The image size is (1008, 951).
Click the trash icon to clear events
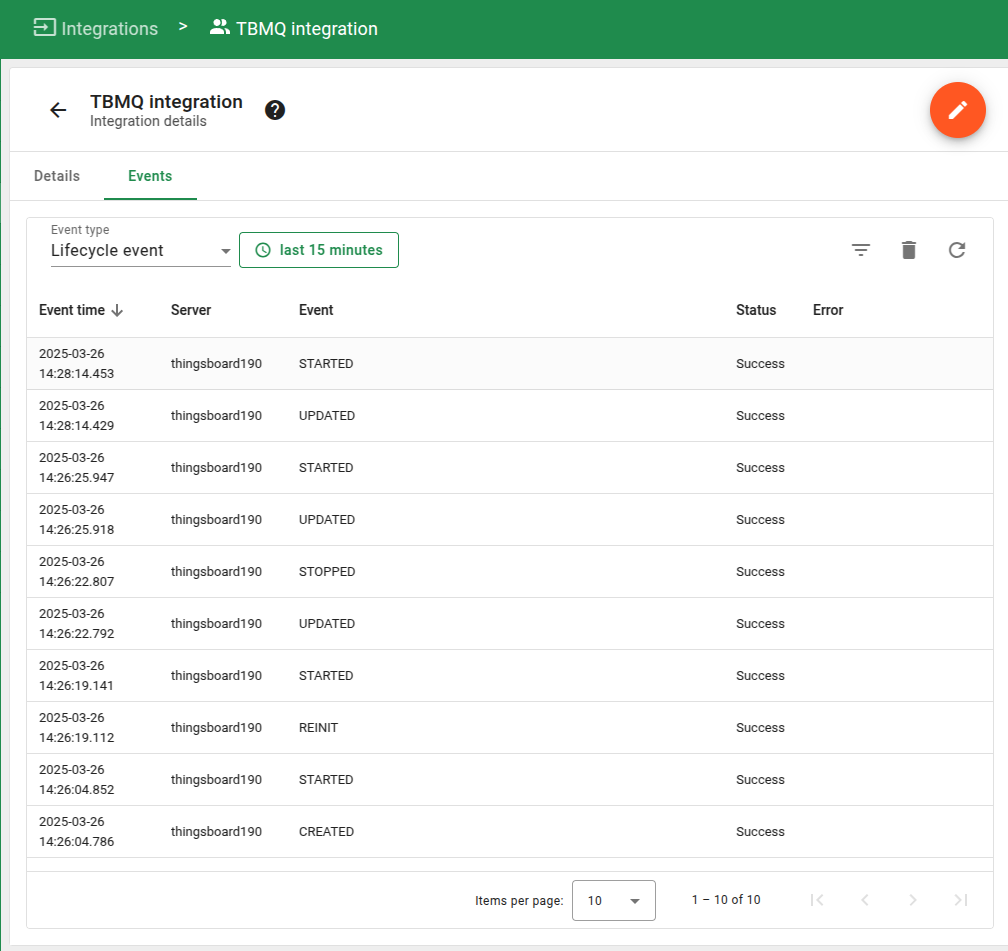(x=909, y=250)
